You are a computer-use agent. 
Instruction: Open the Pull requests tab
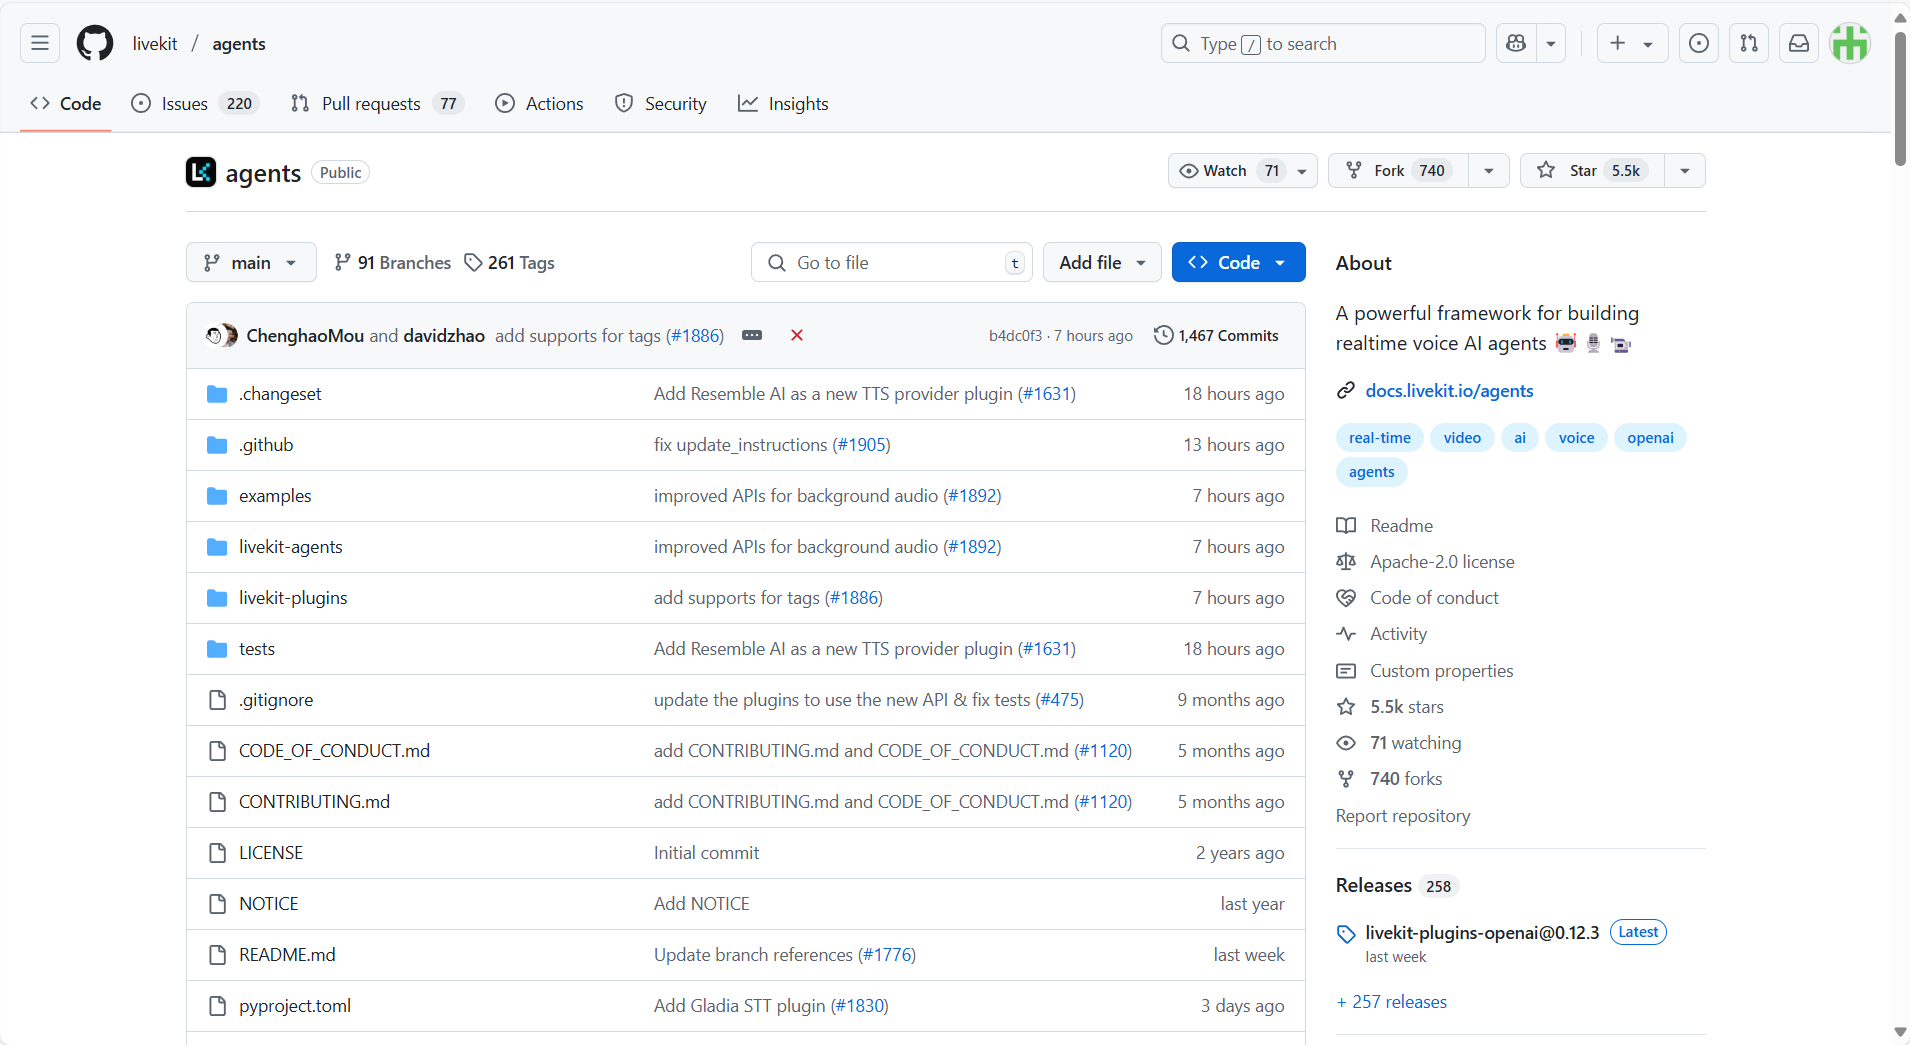(x=377, y=103)
